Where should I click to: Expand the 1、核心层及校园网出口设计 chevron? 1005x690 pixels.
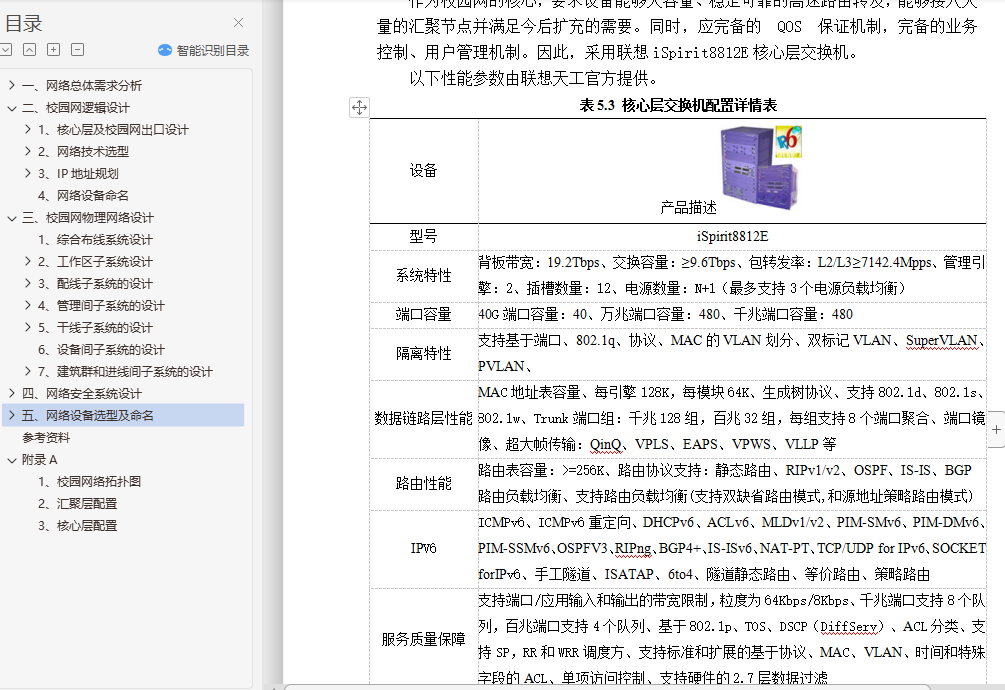(28, 129)
